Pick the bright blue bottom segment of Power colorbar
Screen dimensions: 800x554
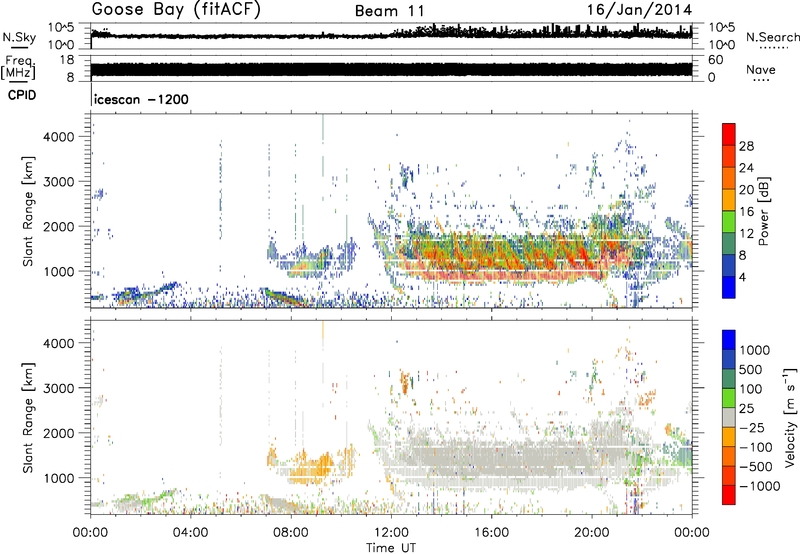point(729,287)
